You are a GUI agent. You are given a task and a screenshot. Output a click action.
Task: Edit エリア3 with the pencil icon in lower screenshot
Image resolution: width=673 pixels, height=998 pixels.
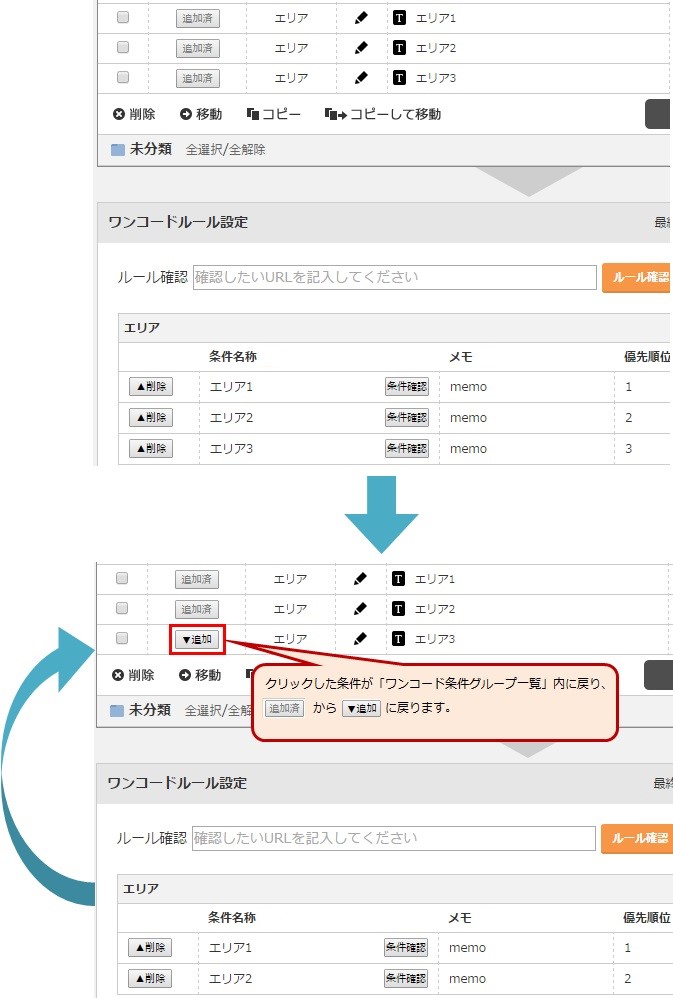click(x=360, y=638)
